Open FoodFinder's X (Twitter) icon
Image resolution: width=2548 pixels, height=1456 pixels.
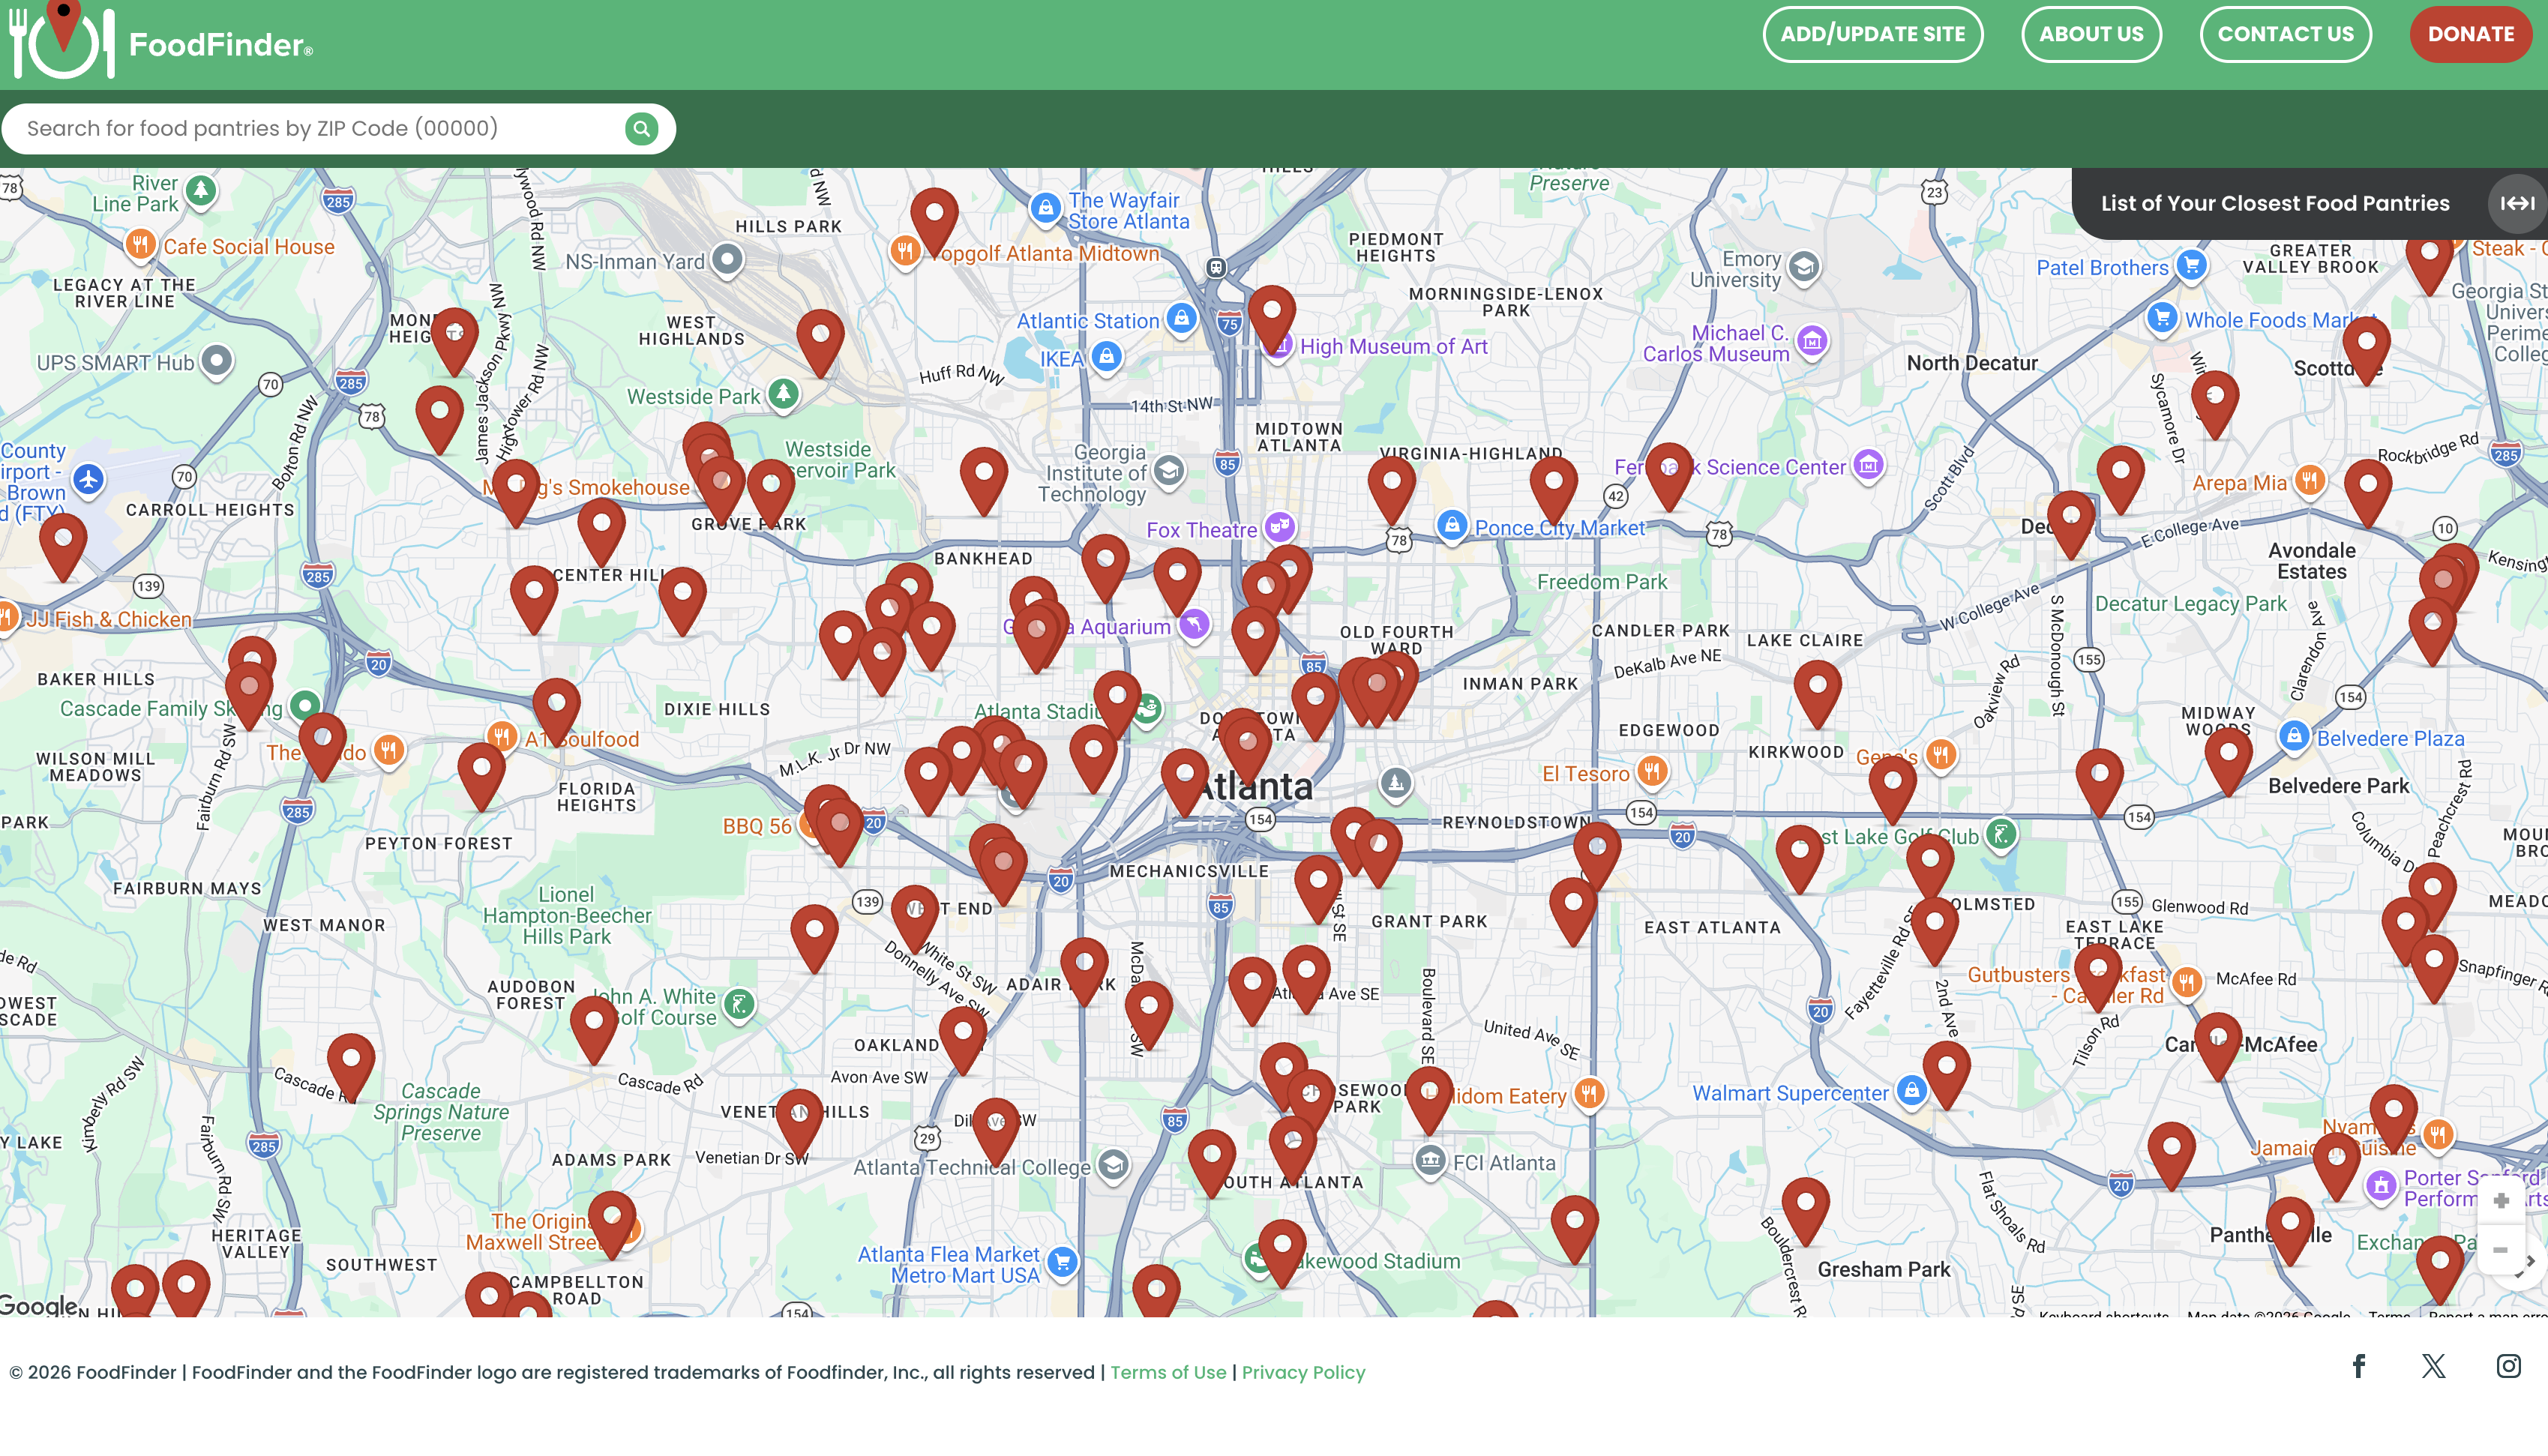point(2434,1366)
